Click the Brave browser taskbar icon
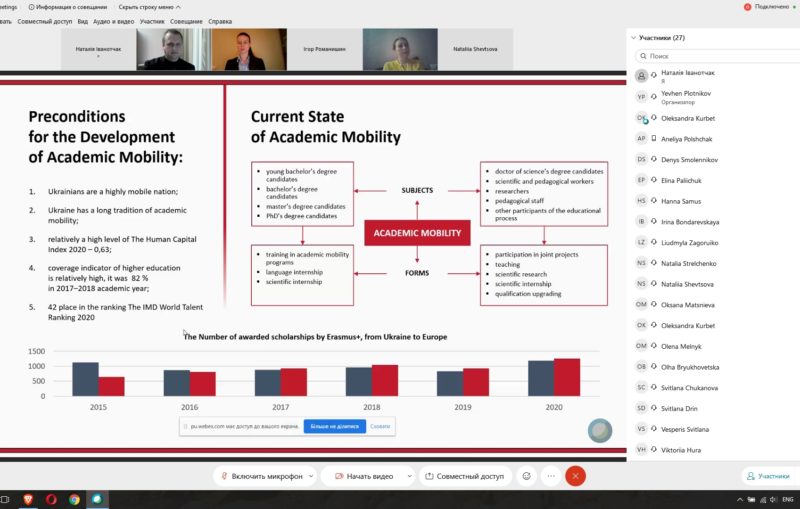800x509 pixels. tap(28, 499)
